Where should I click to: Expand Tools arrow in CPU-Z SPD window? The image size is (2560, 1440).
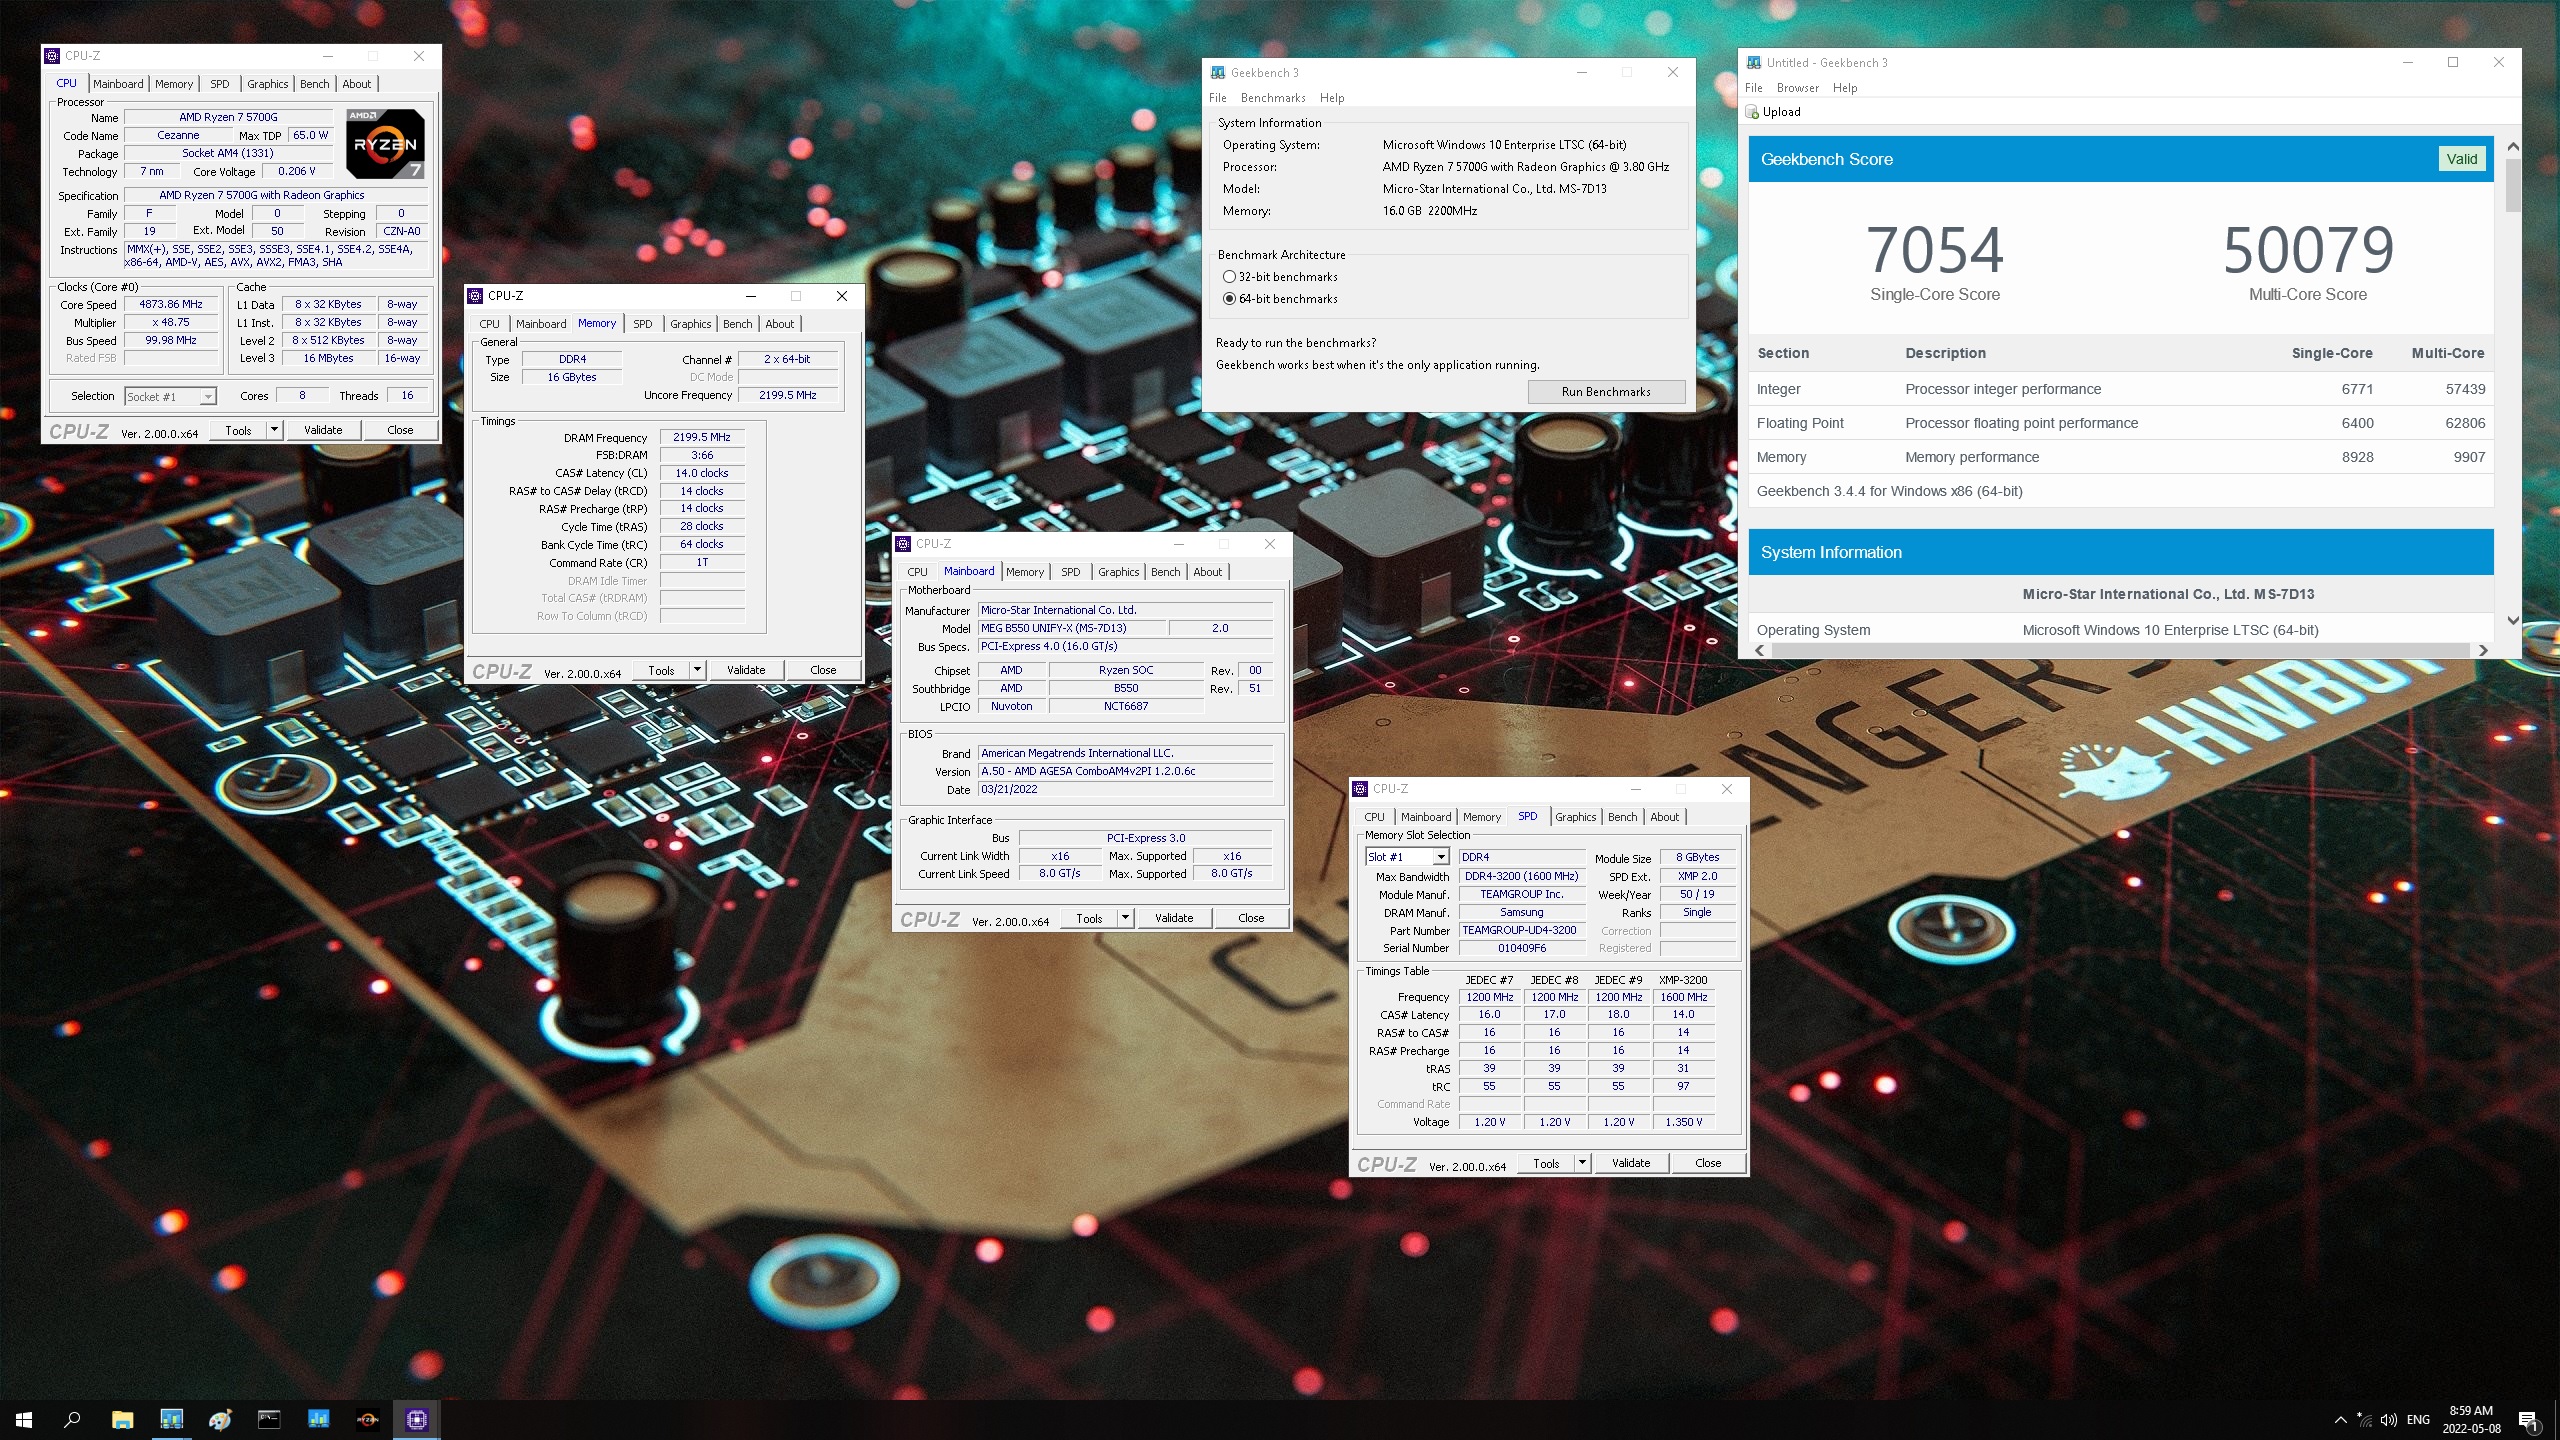[1582, 1163]
